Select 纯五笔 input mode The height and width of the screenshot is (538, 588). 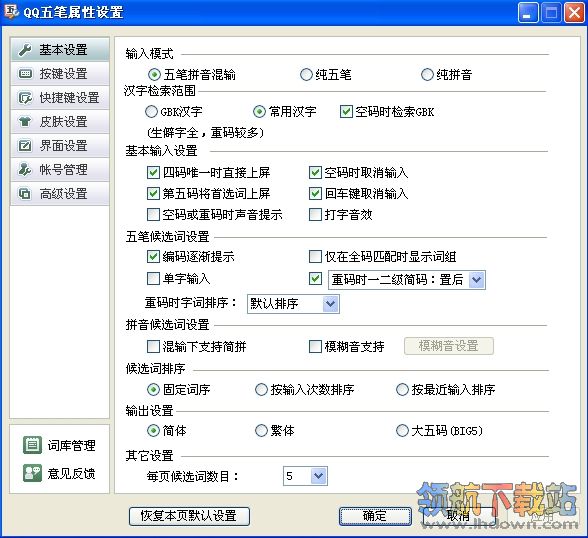click(306, 75)
